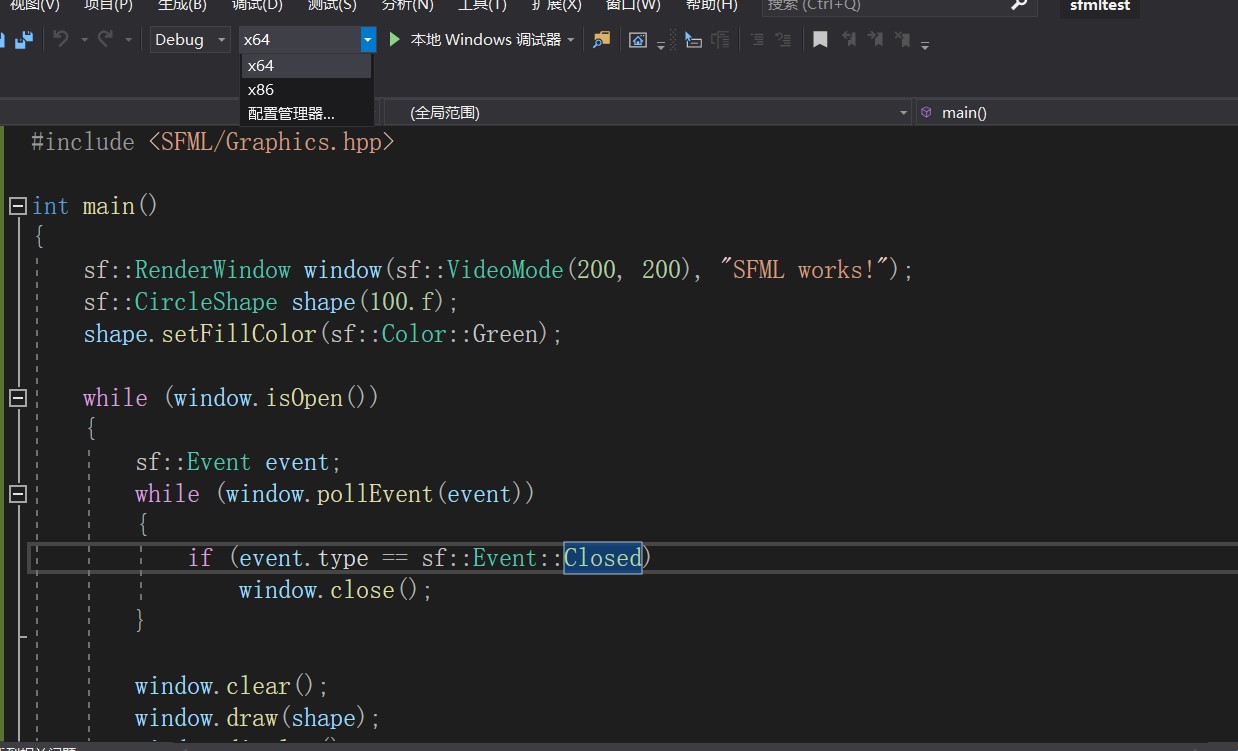Click the window.draw(shape); statement
This screenshot has height=751, width=1238.
click(258, 718)
